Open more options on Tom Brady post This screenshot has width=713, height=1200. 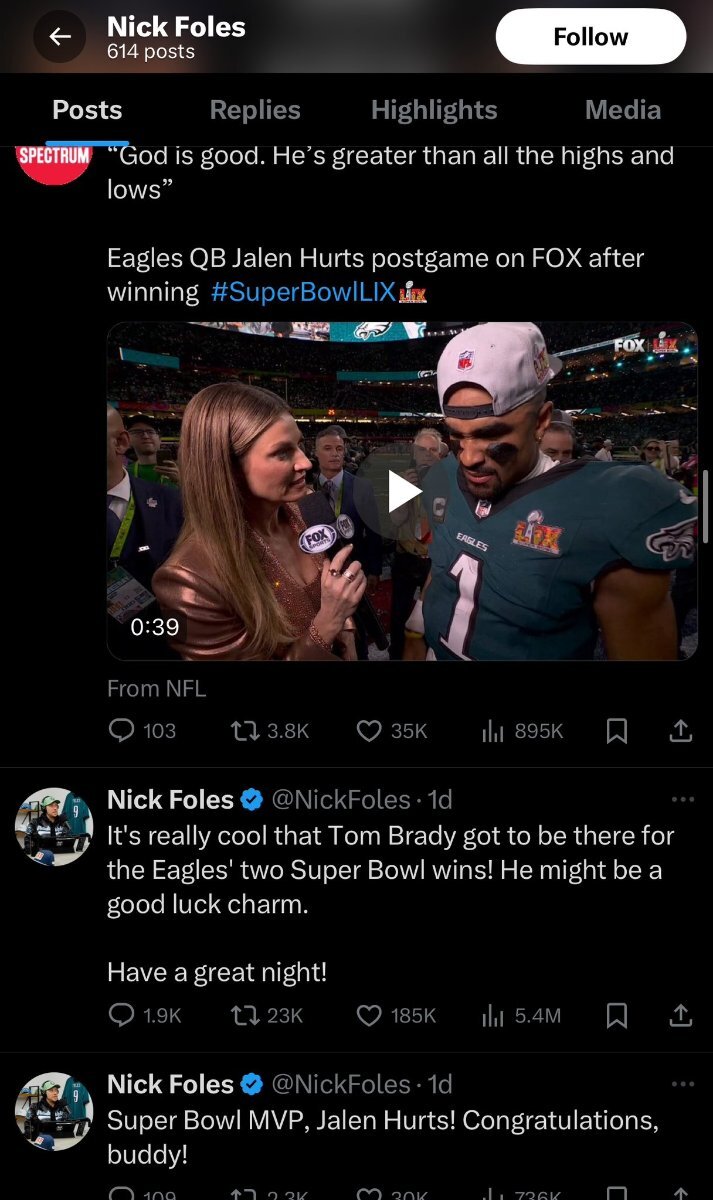point(682,799)
